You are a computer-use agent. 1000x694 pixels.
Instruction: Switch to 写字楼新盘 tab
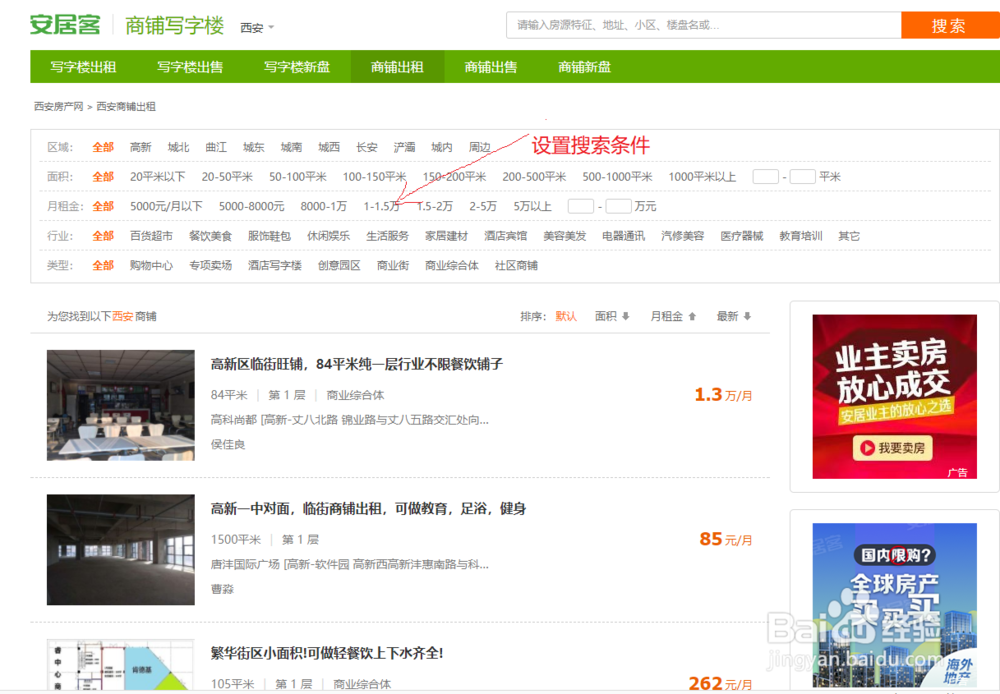pyautogui.click(x=297, y=67)
